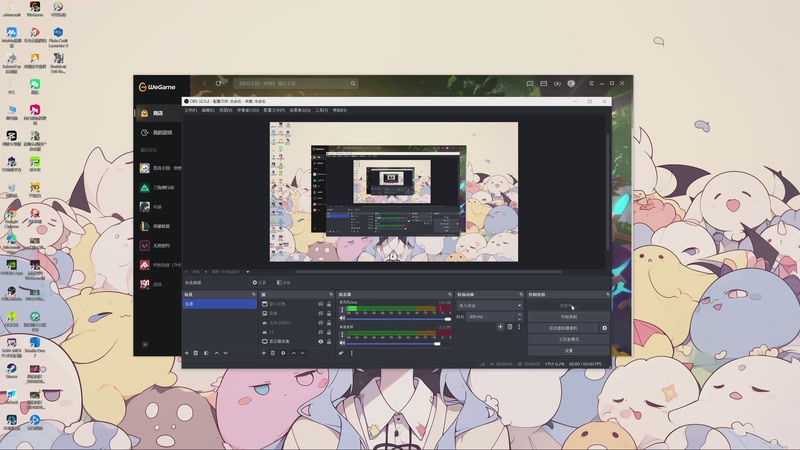
Task: Hide the 显示器采集 source eye icon
Action: click(x=320, y=341)
